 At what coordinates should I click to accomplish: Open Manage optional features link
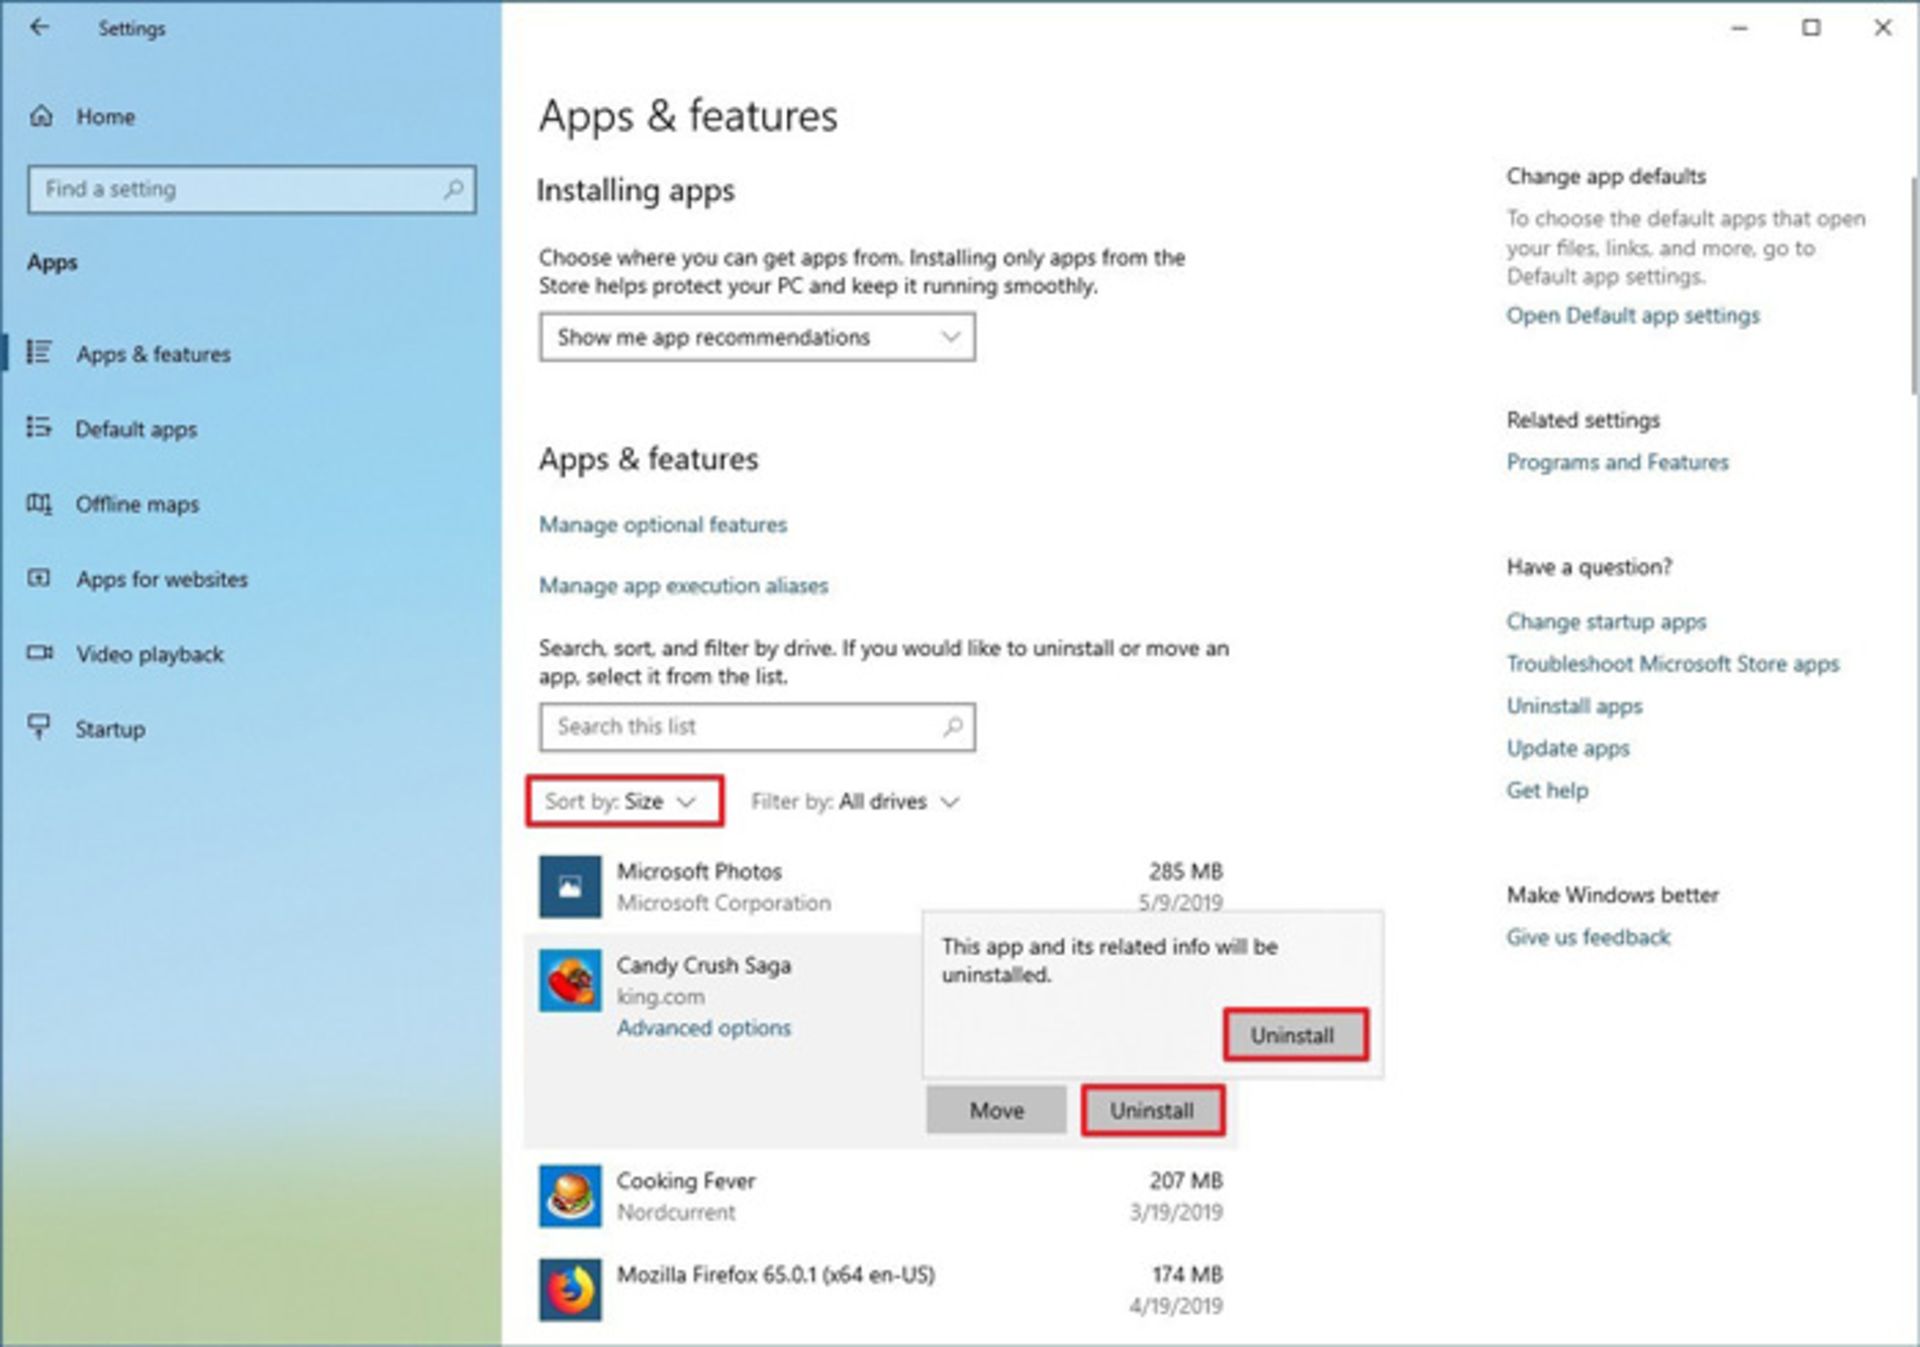pos(663,525)
